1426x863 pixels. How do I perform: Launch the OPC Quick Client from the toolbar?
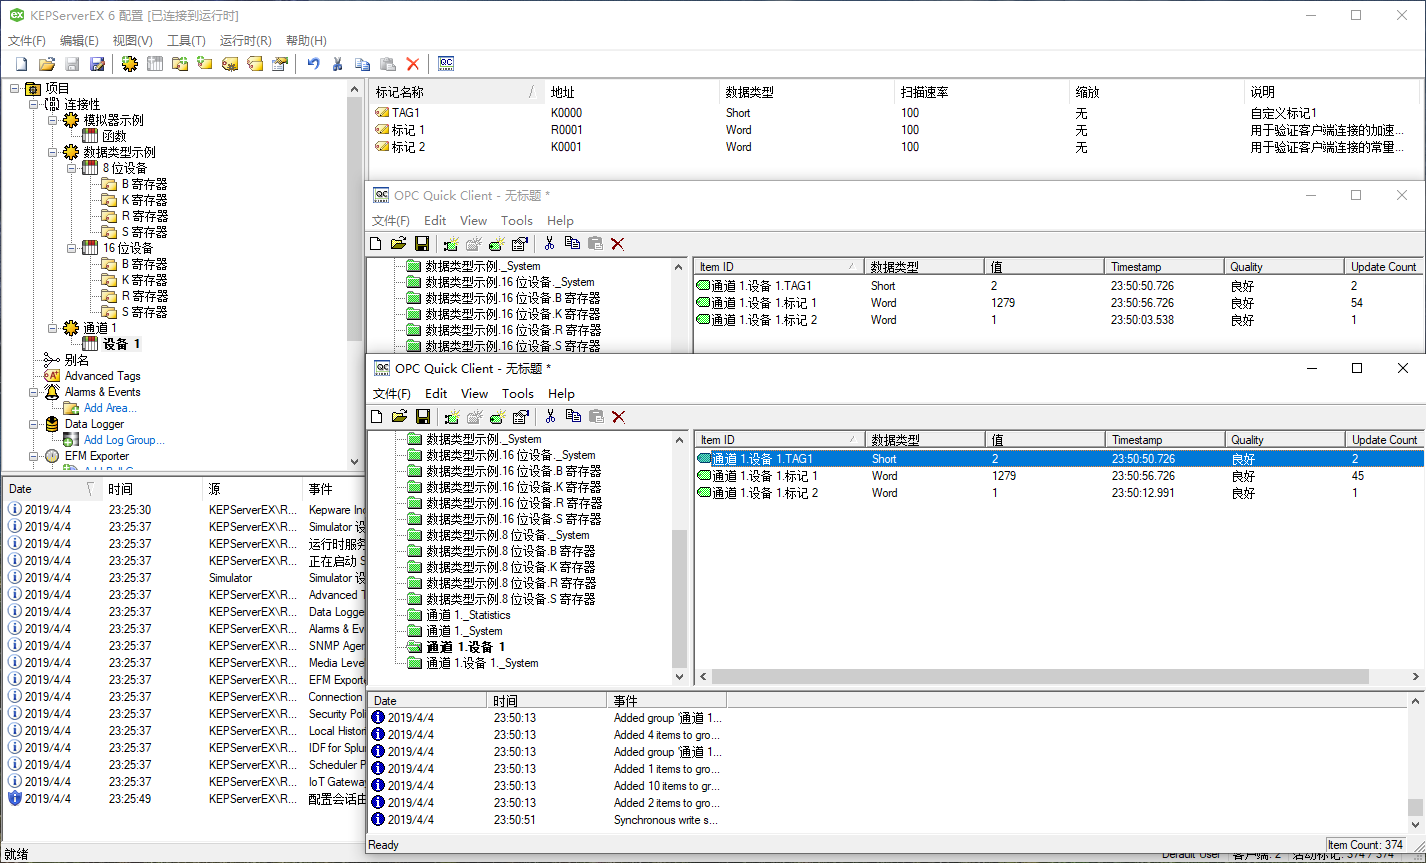point(445,63)
